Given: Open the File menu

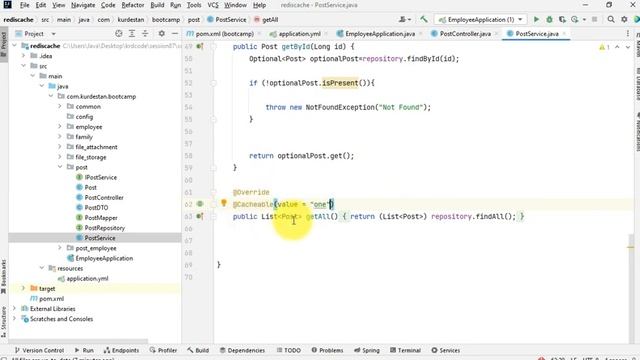Looking at the screenshot, I should (24, 5).
